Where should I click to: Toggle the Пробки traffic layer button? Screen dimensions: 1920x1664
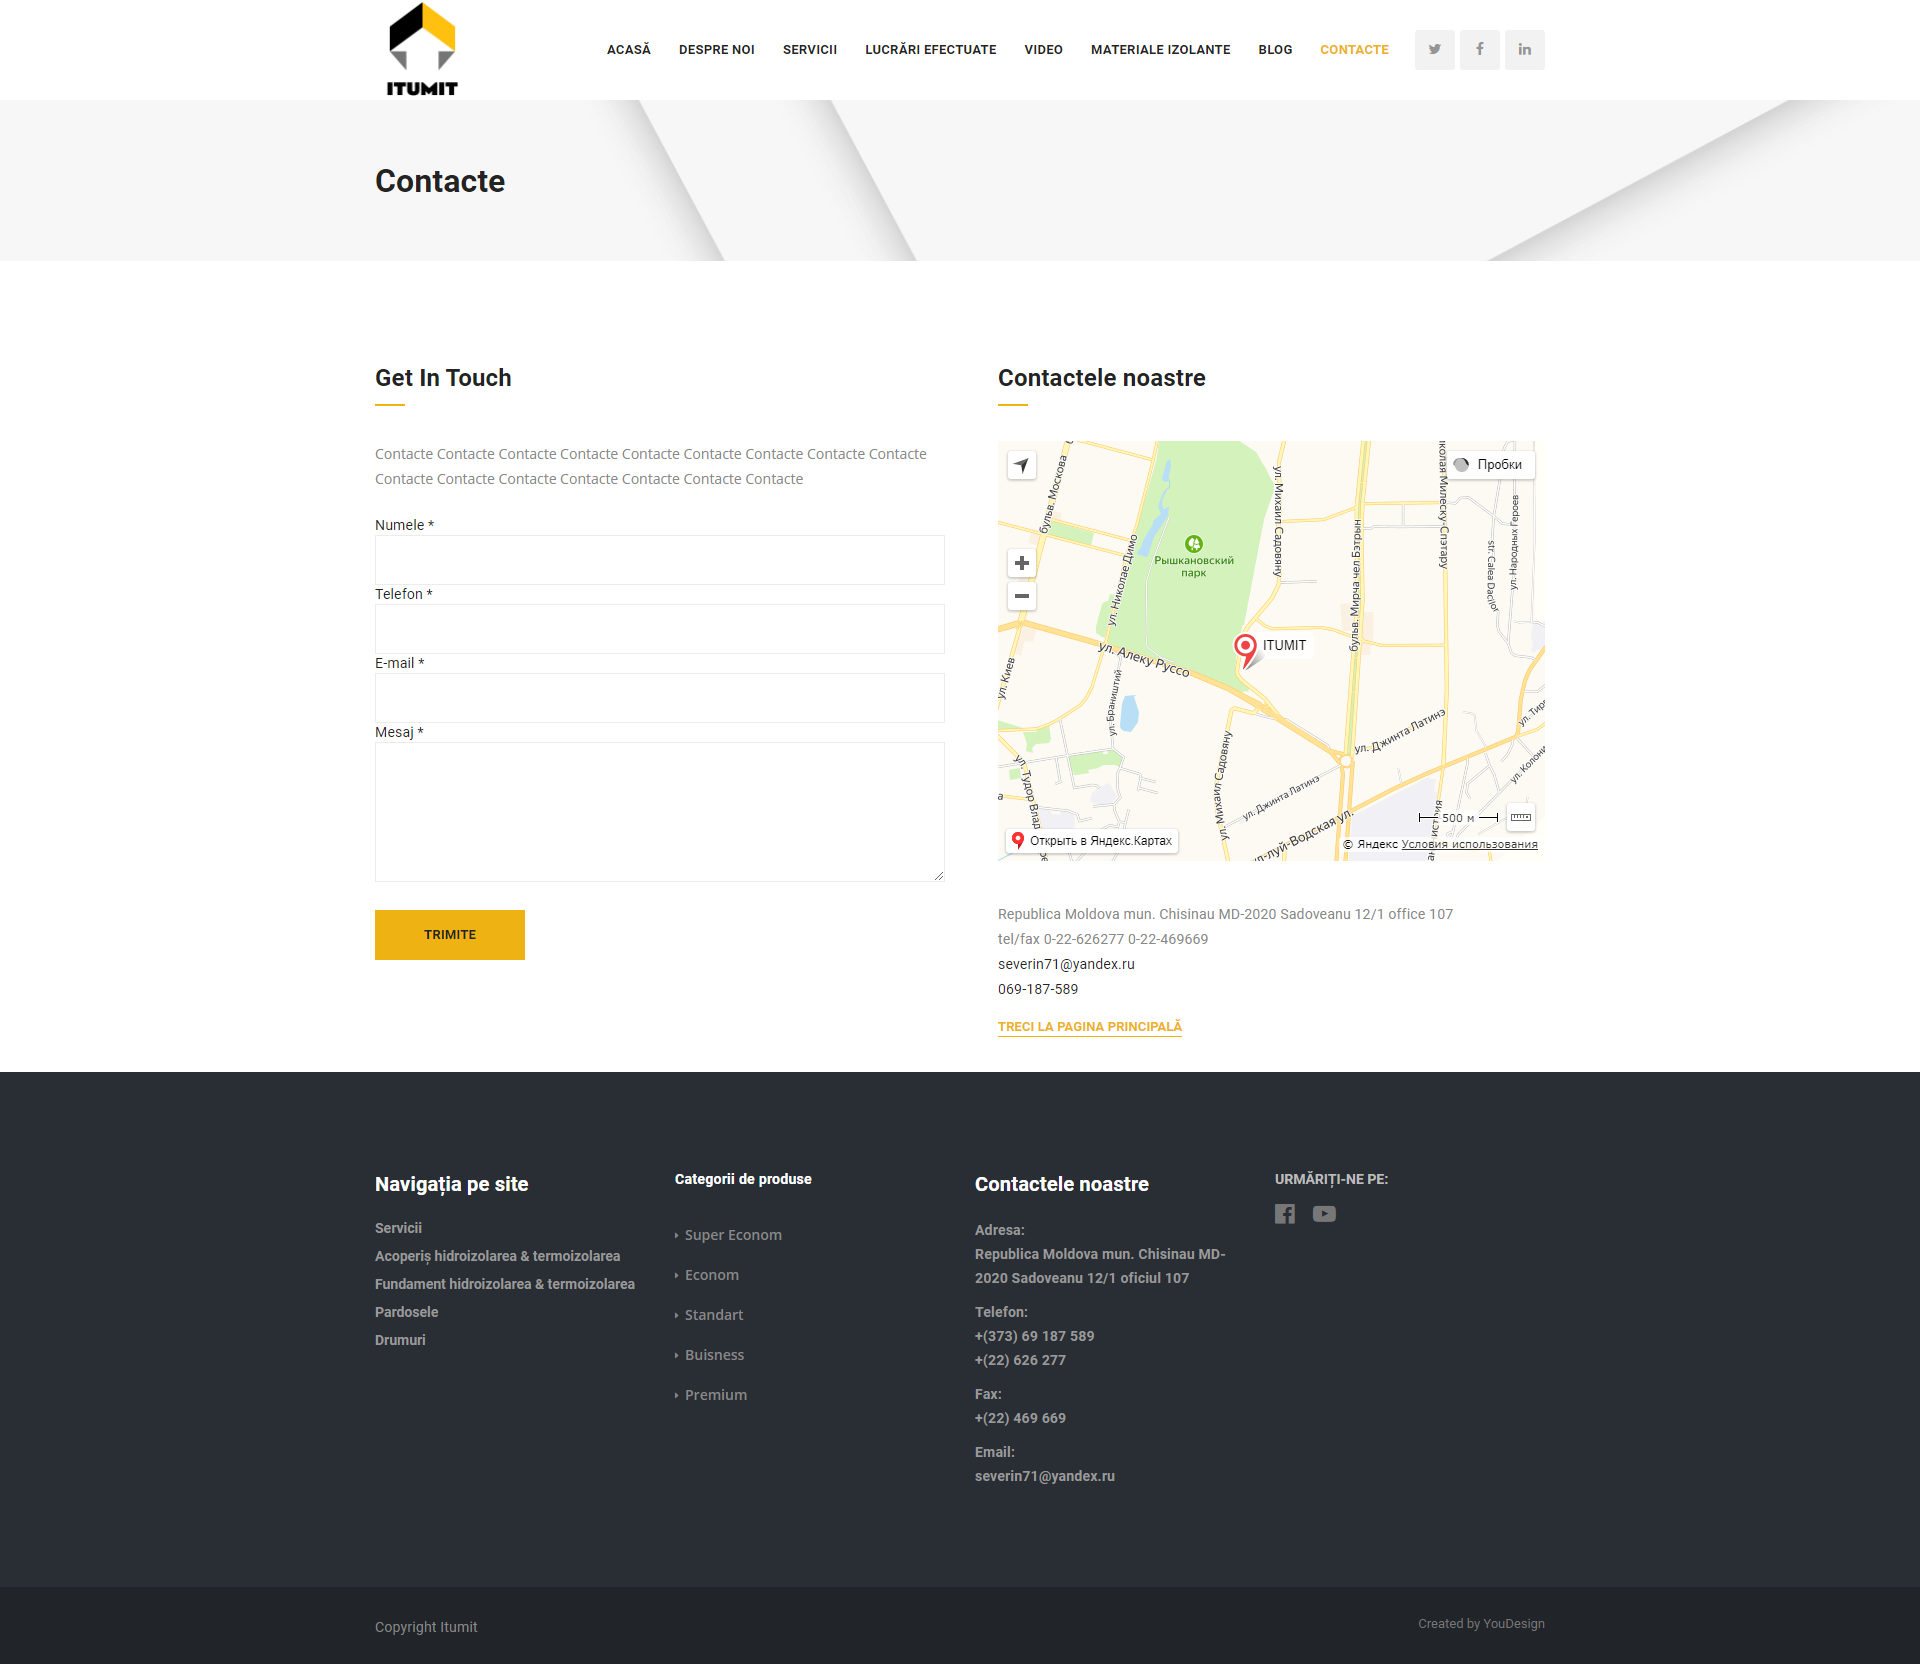tap(1489, 464)
